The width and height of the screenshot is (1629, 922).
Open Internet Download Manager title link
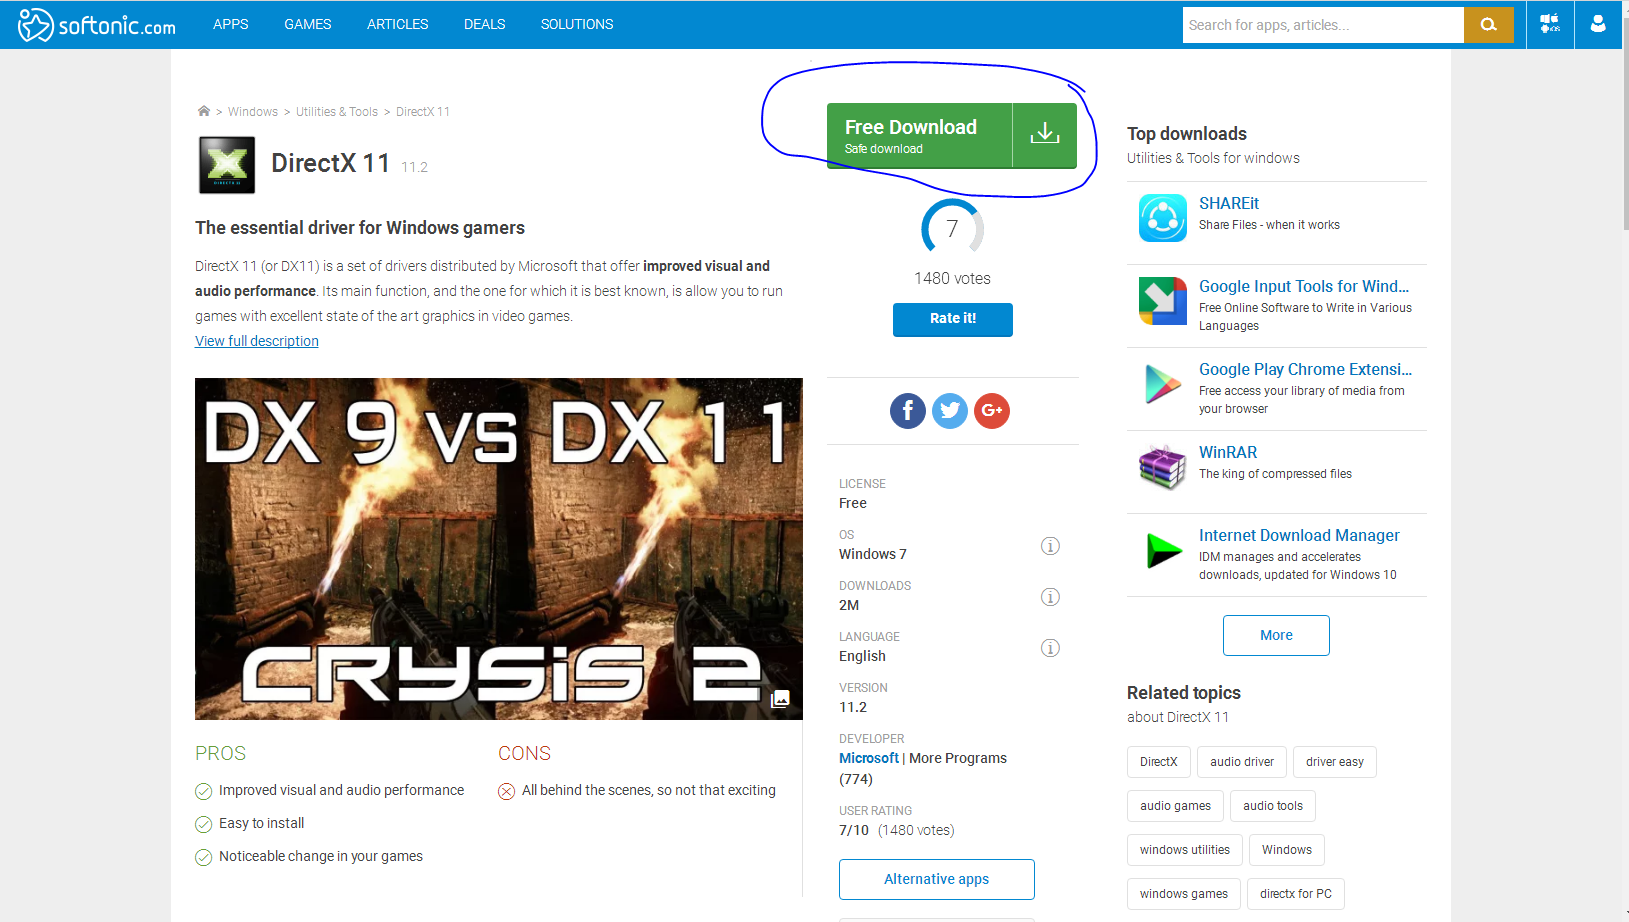coord(1299,535)
